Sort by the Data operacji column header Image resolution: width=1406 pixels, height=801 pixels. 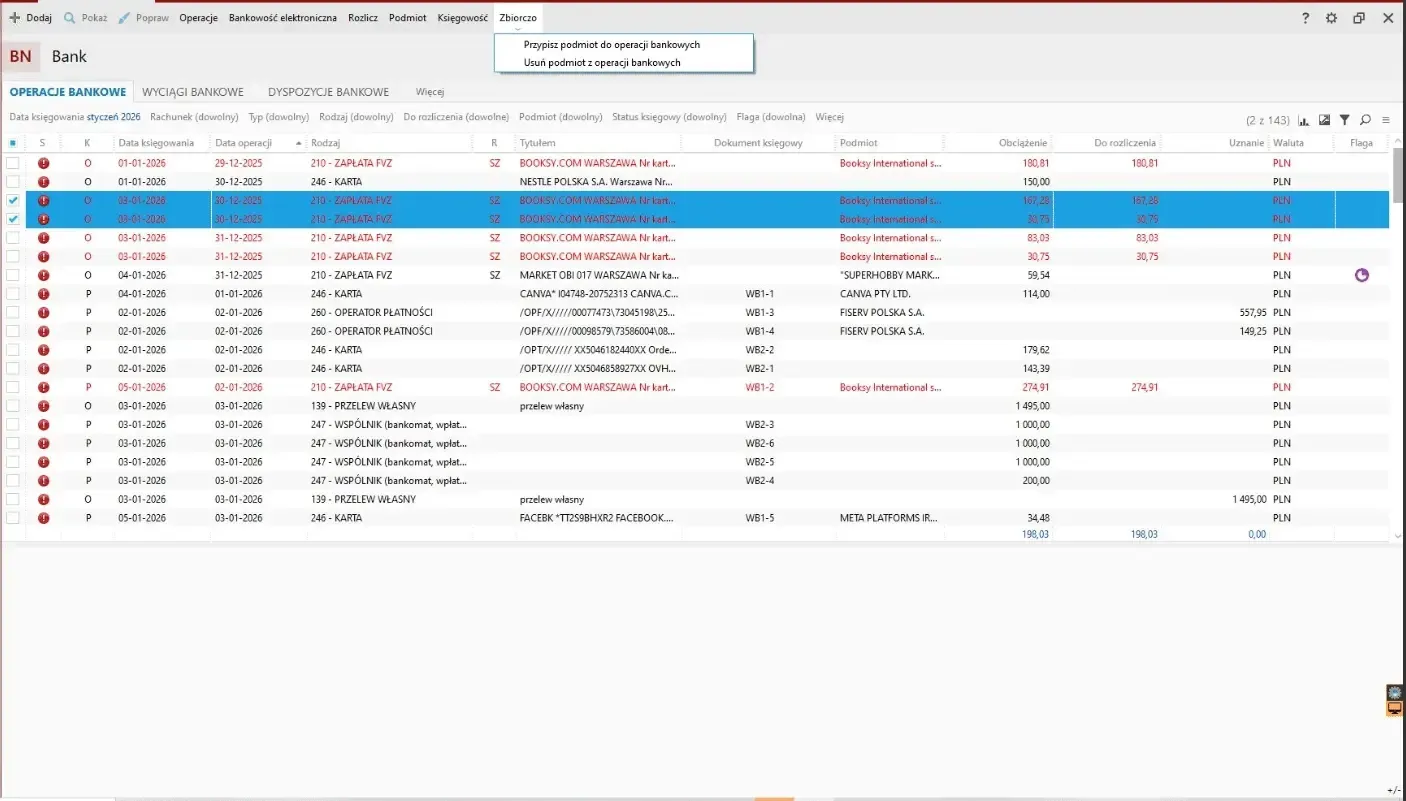(x=244, y=143)
